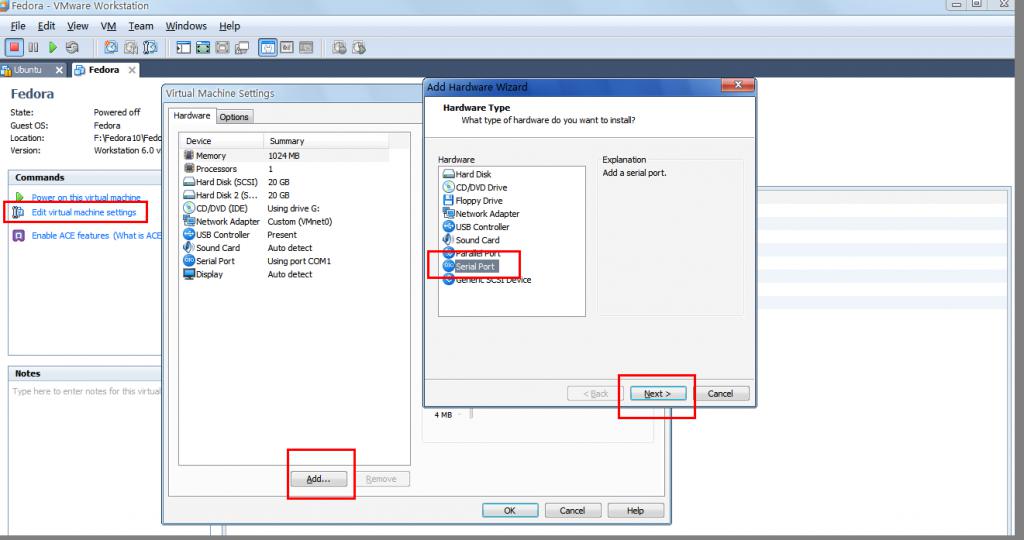Click the Sound Card speaker icon in device list
The image size is (1024, 540).
tap(189, 247)
